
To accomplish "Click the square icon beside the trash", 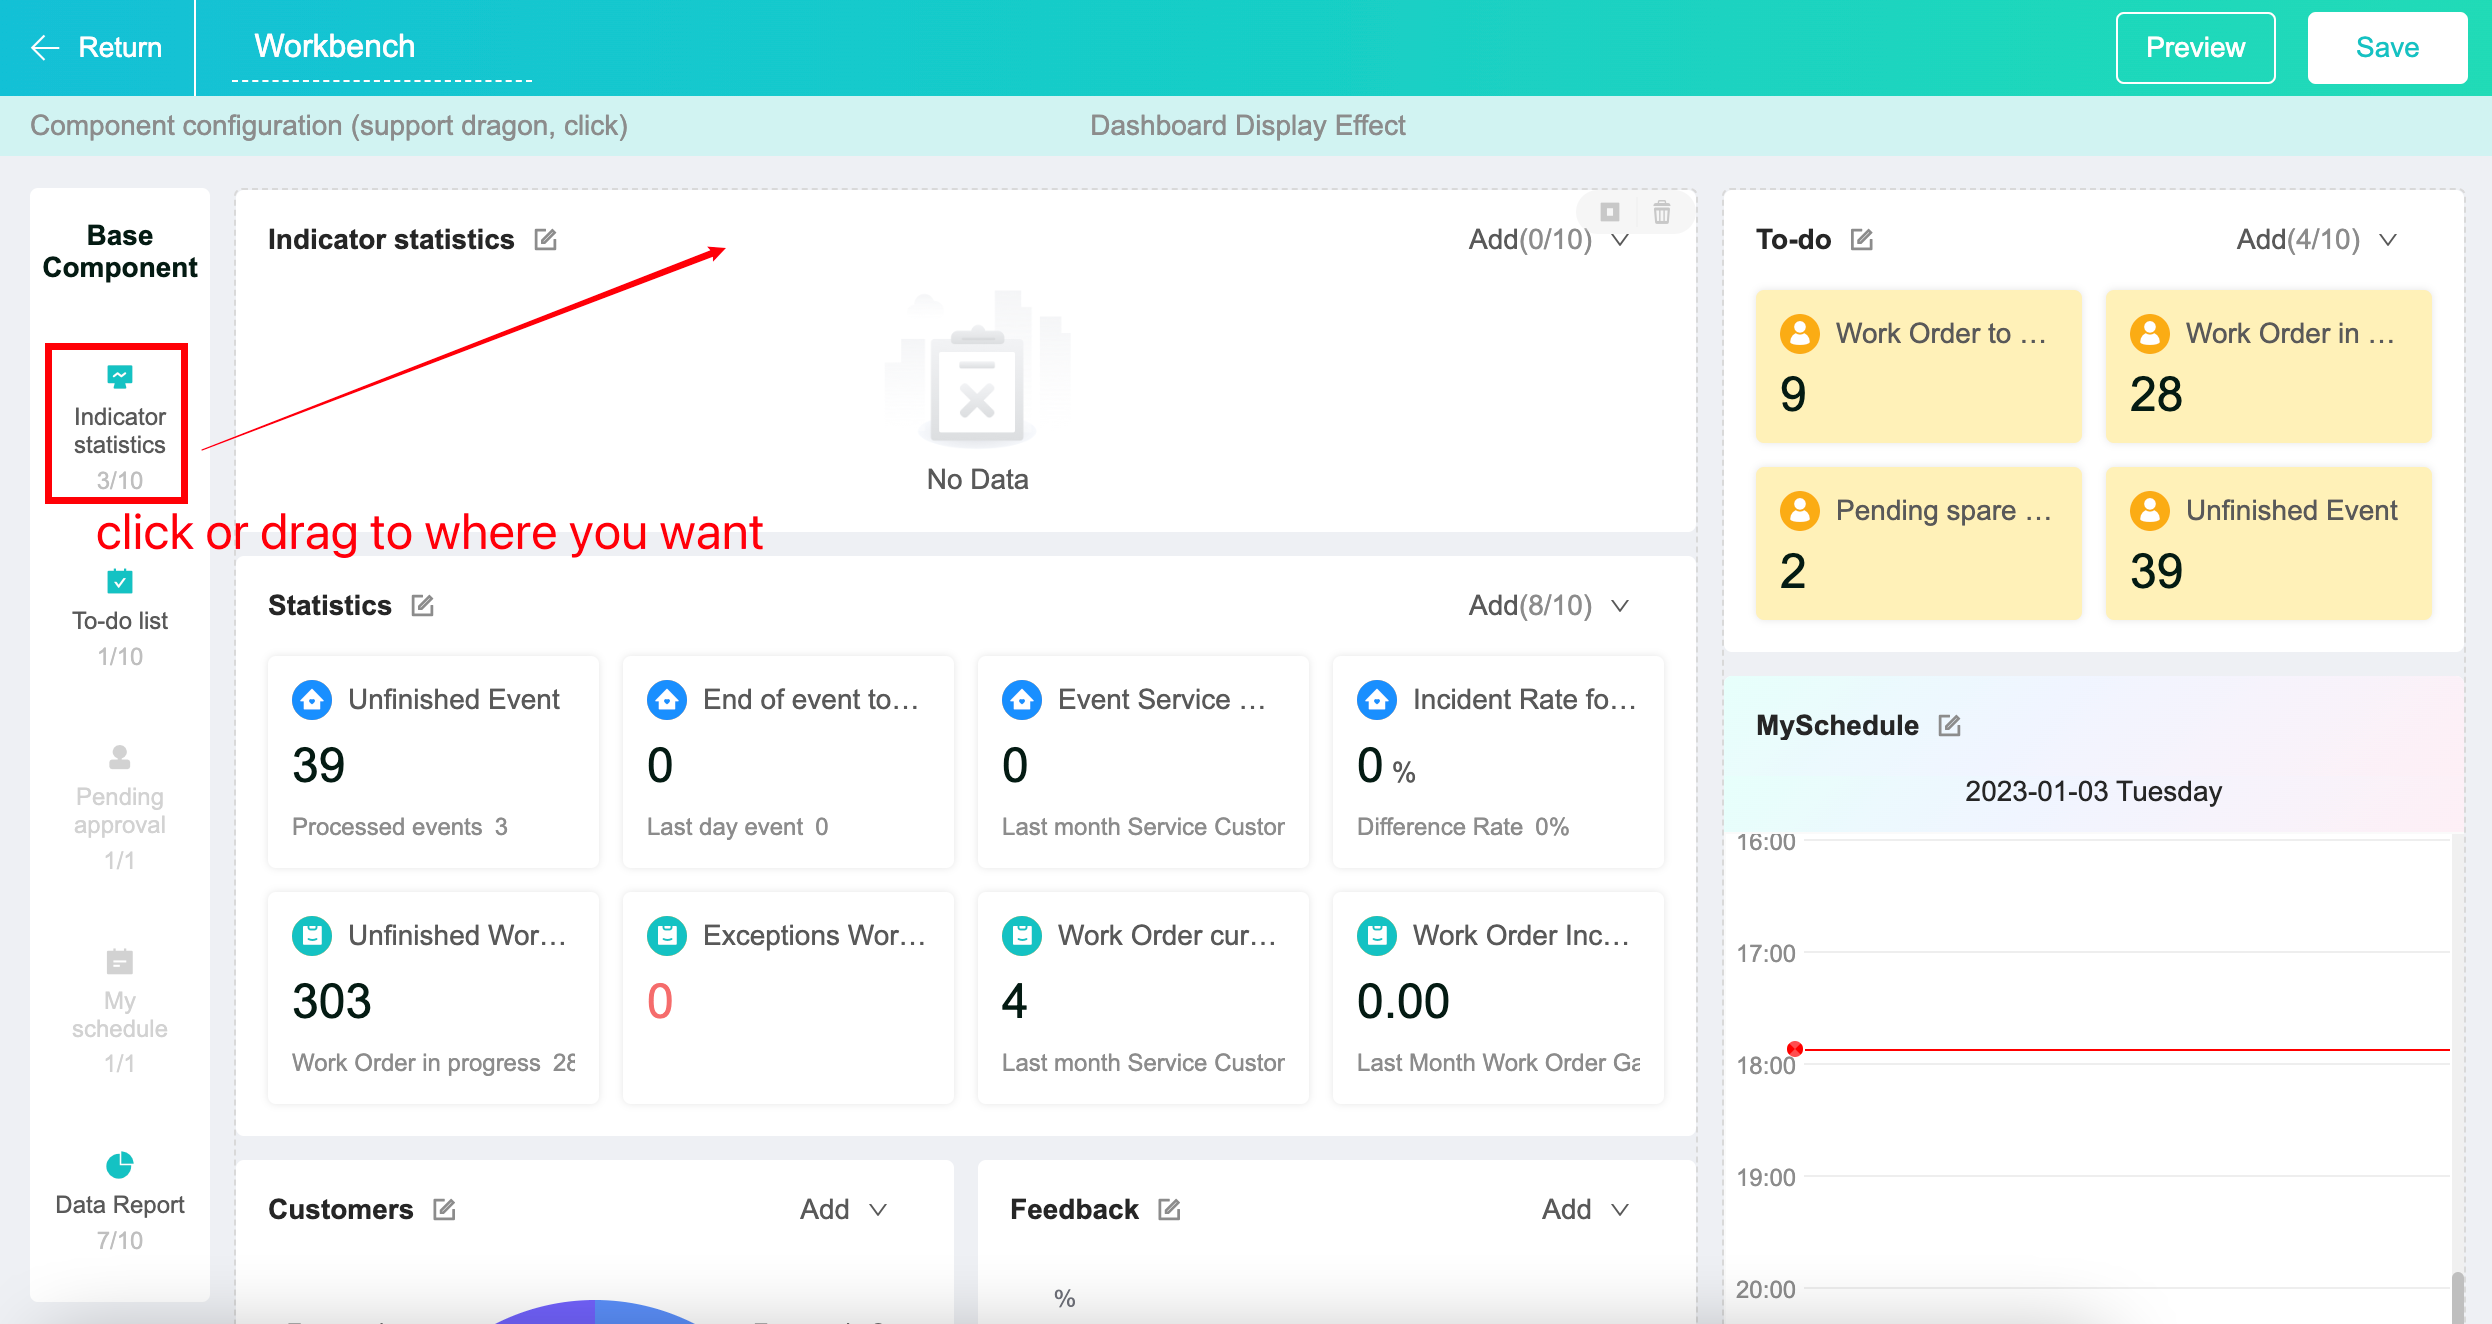I will (1610, 212).
